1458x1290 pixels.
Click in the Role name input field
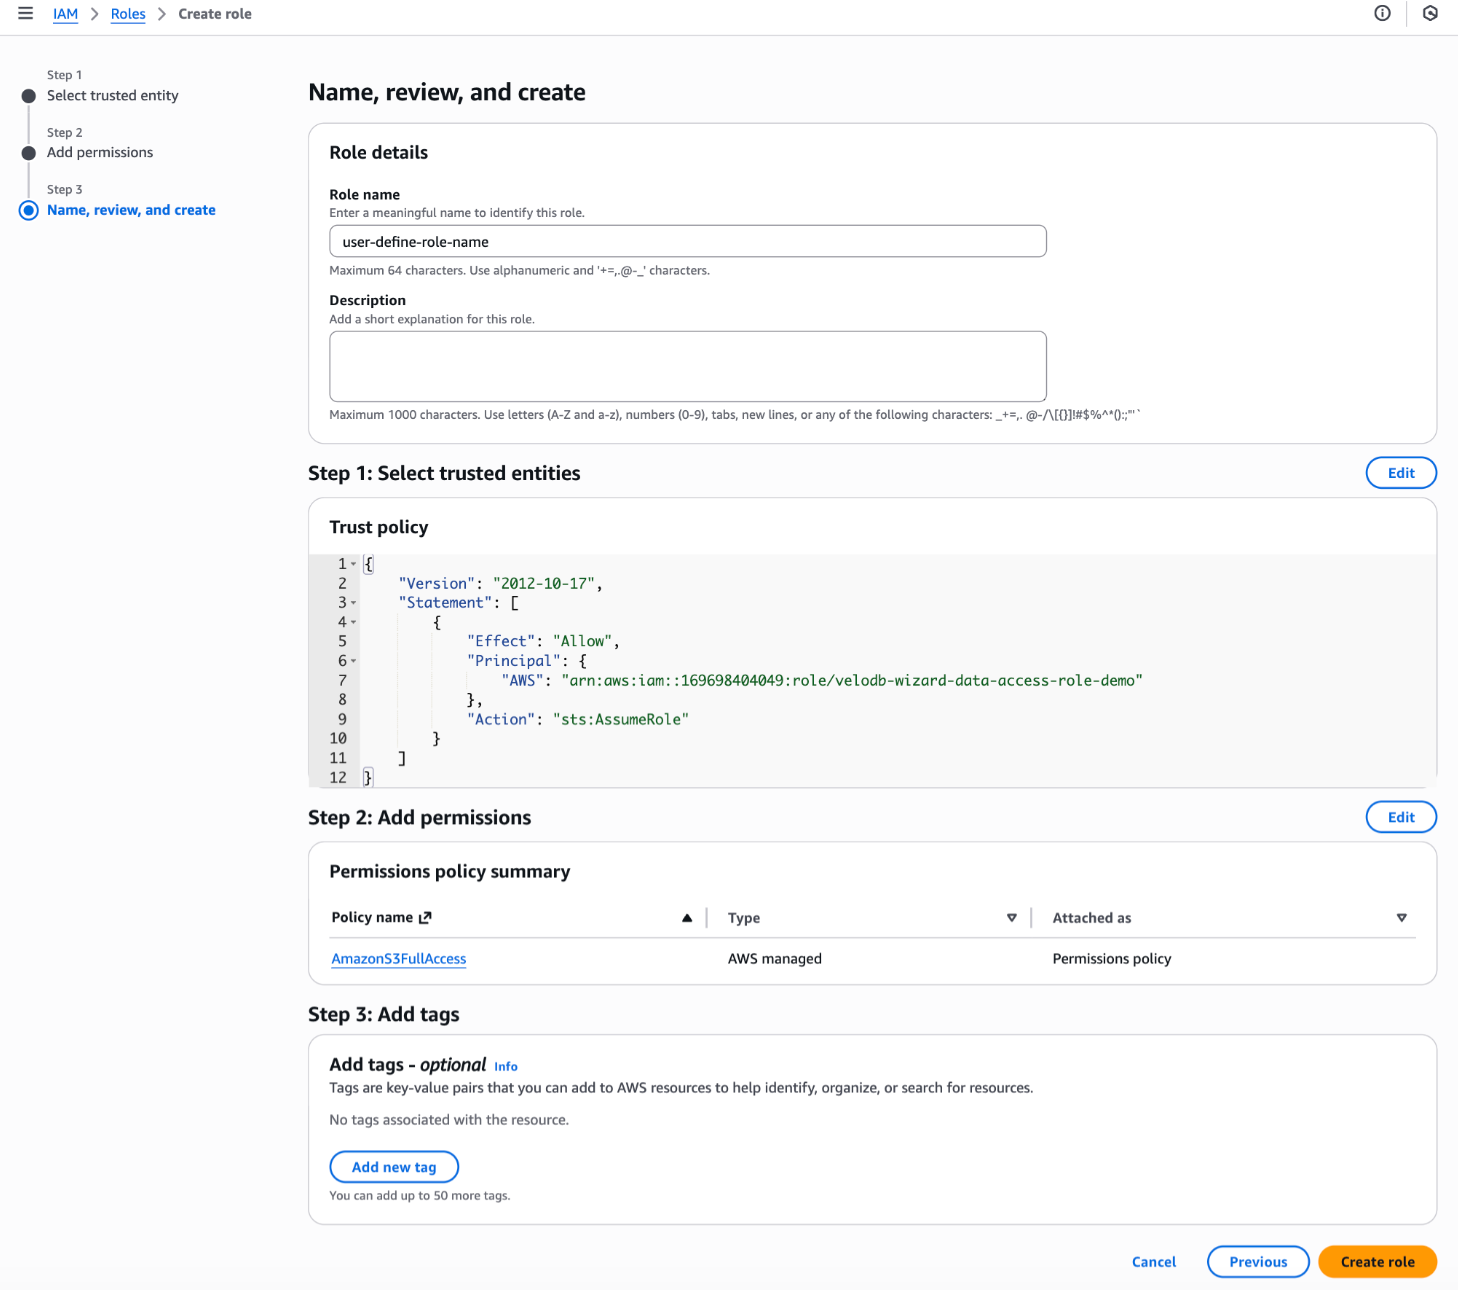coord(687,242)
